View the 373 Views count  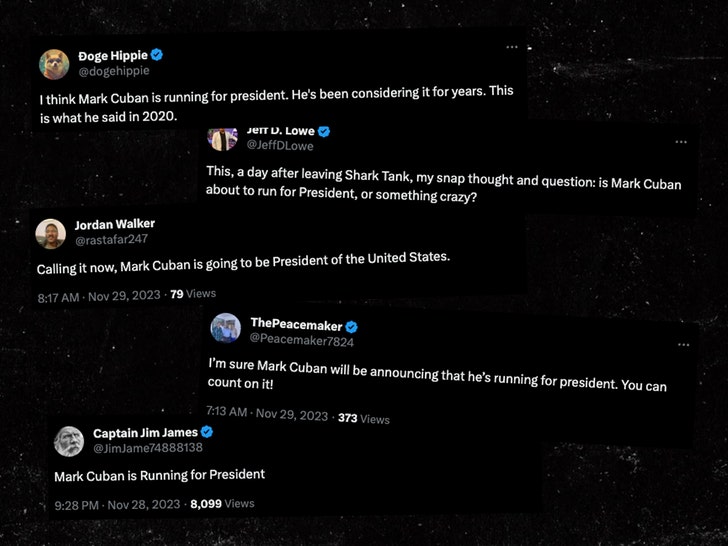(364, 418)
